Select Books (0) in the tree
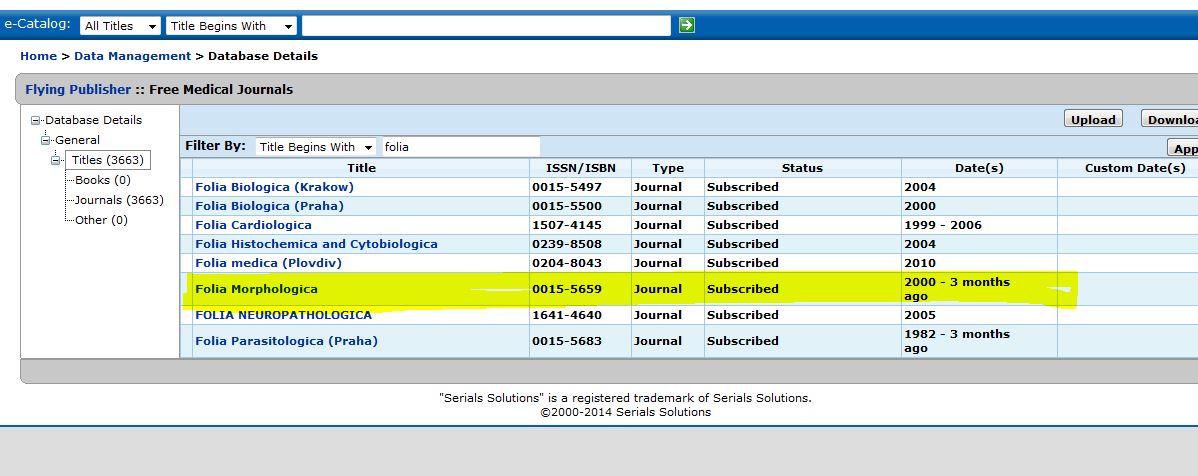This screenshot has width=1198, height=476. click(x=102, y=180)
